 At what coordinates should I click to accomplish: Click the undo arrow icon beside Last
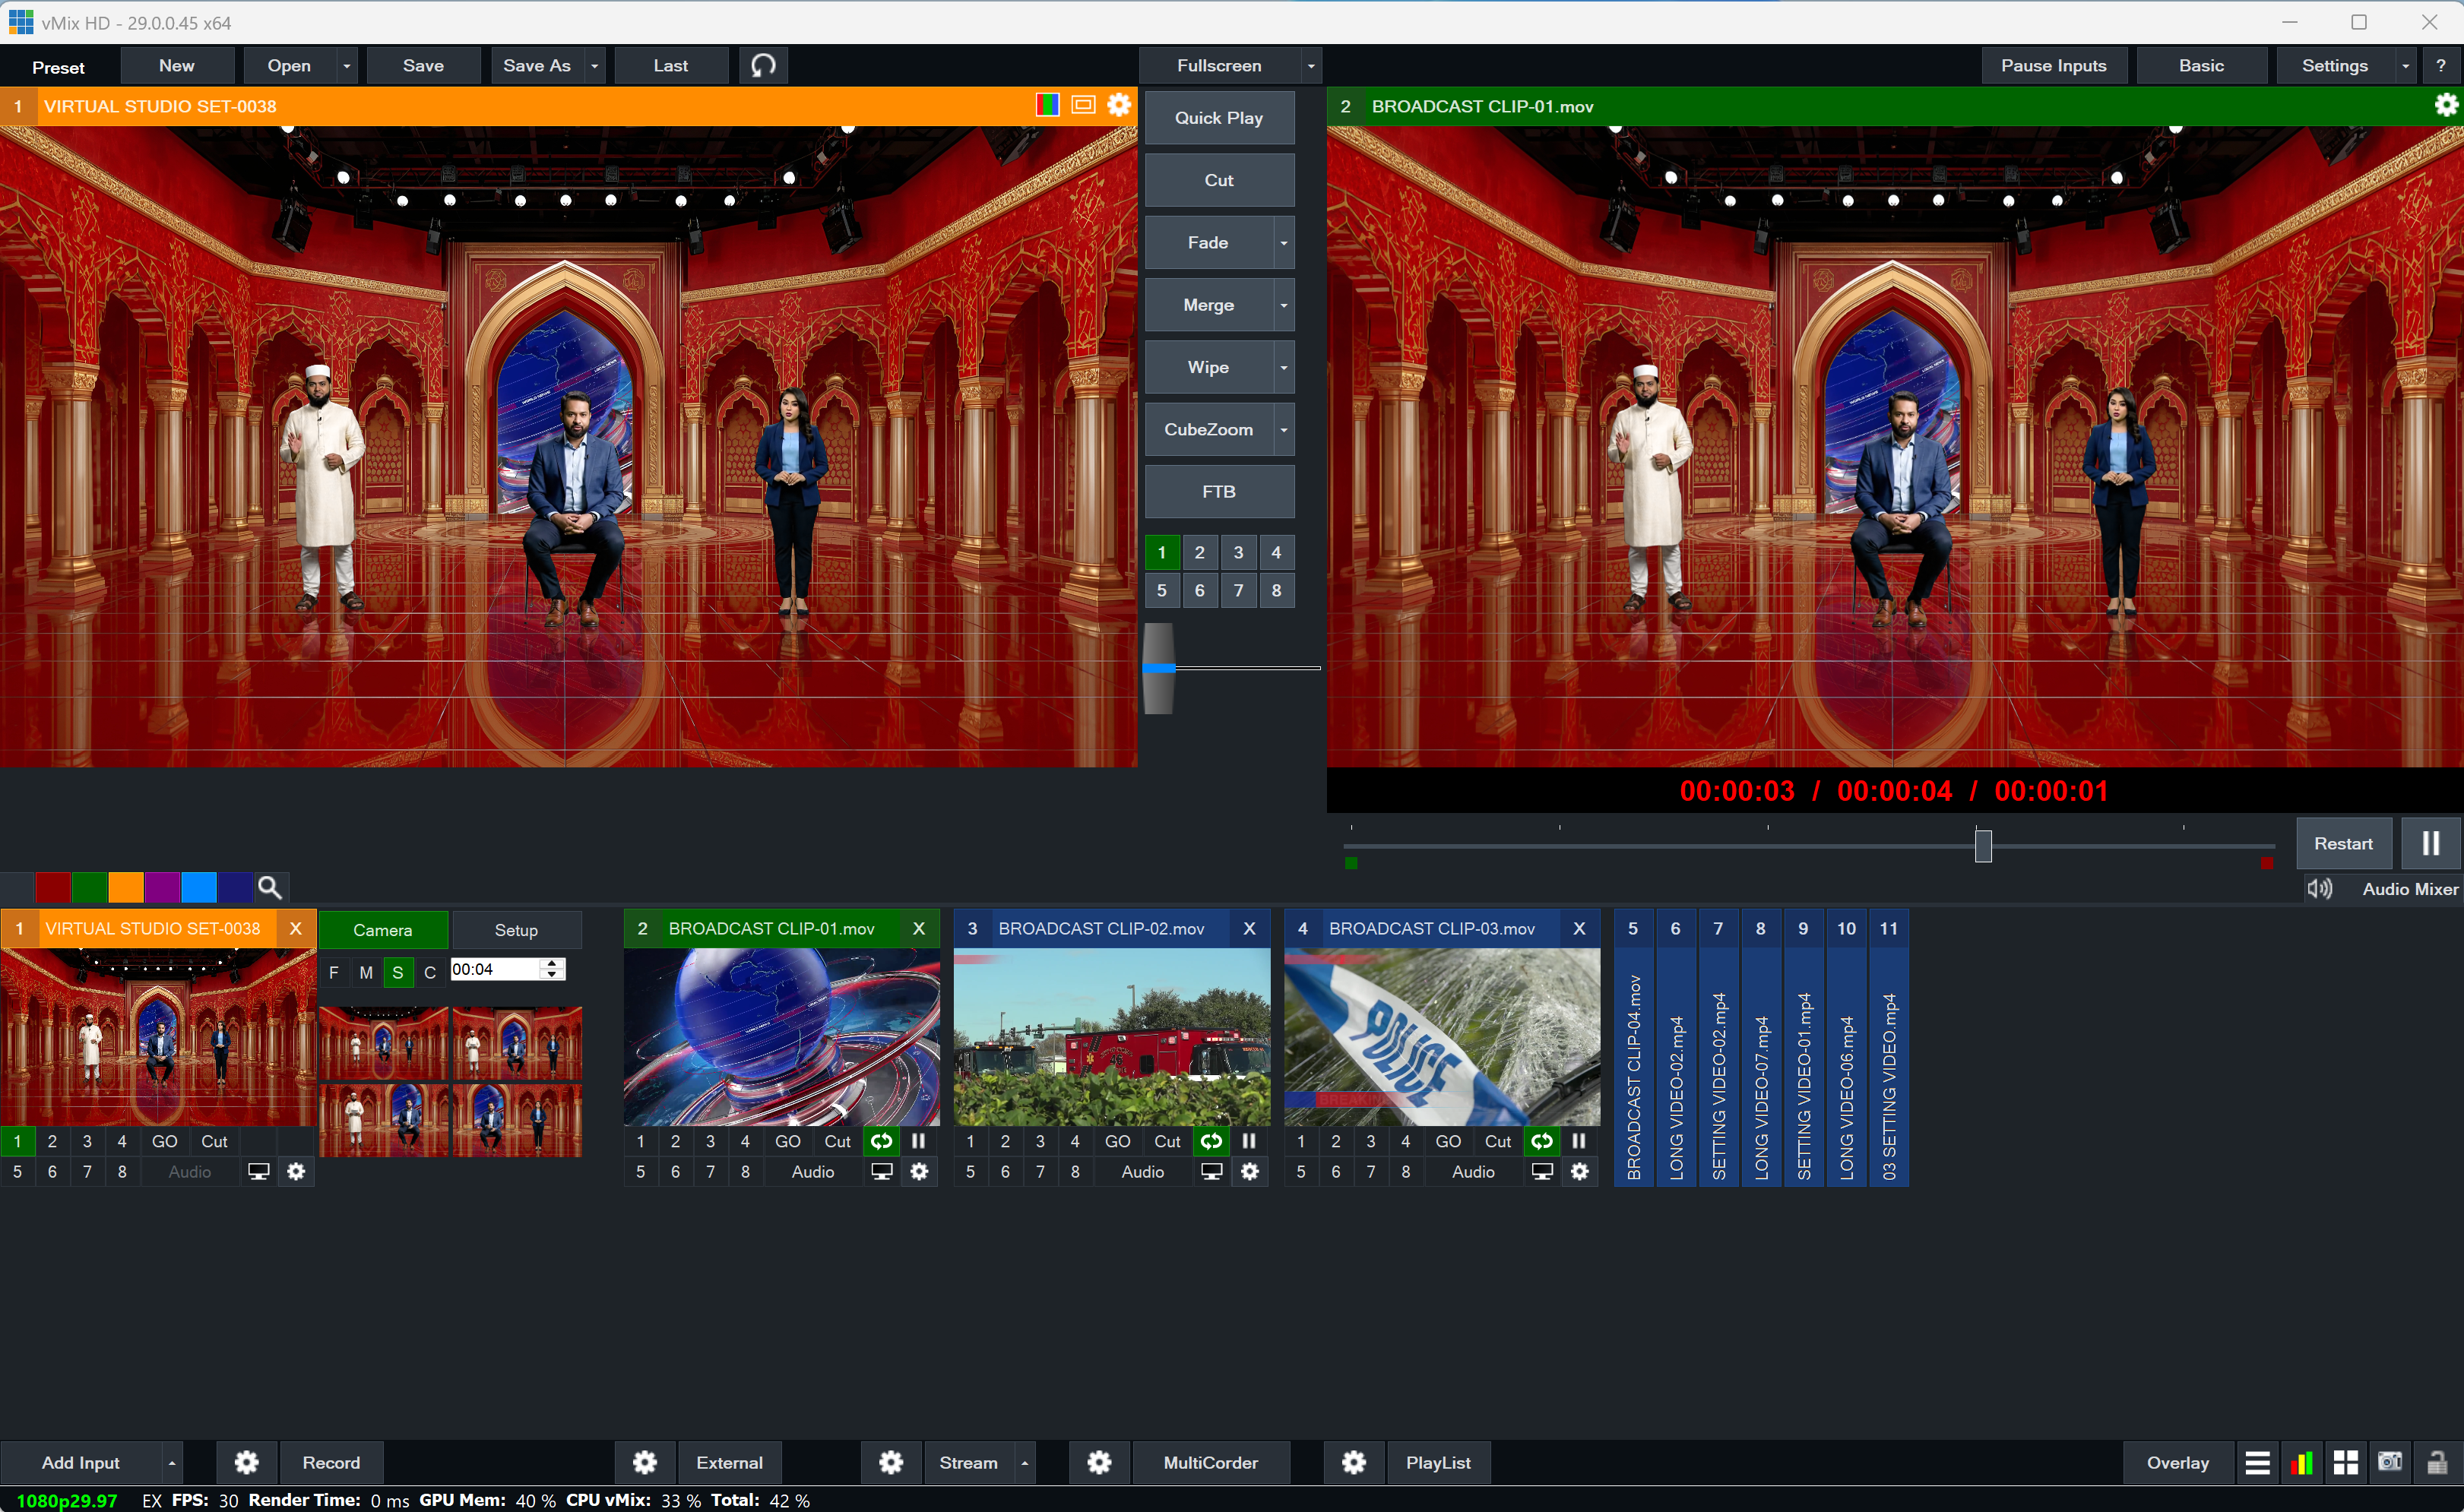coord(763,66)
